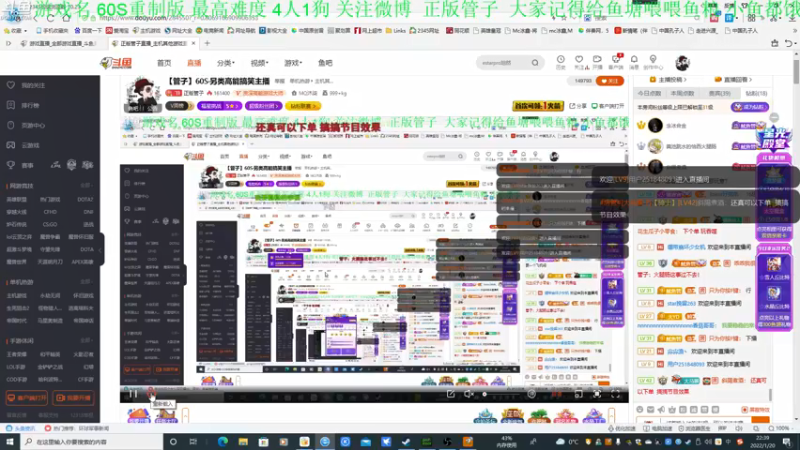The image size is (800, 450).
Task: Open the 首页 home tab
Action: tap(164, 63)
